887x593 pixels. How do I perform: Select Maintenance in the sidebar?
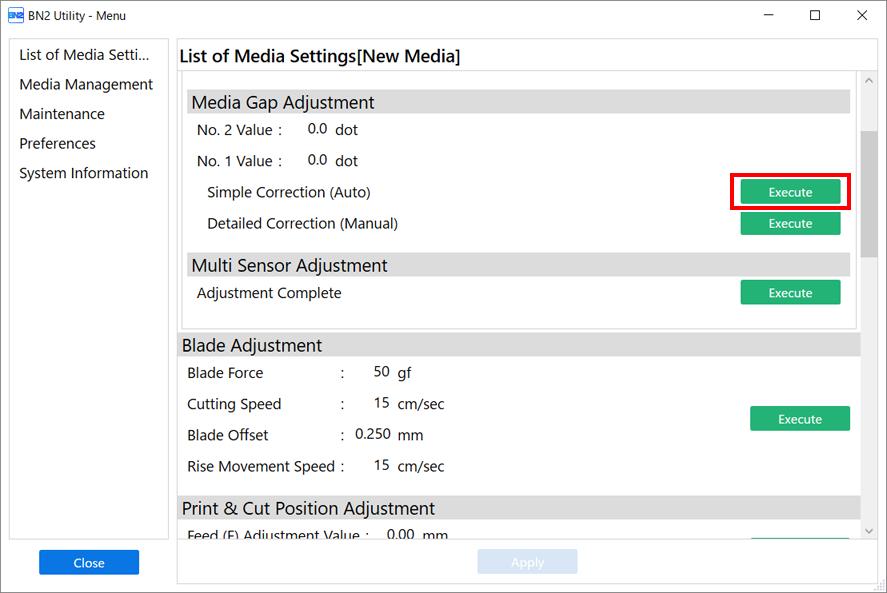62,114
